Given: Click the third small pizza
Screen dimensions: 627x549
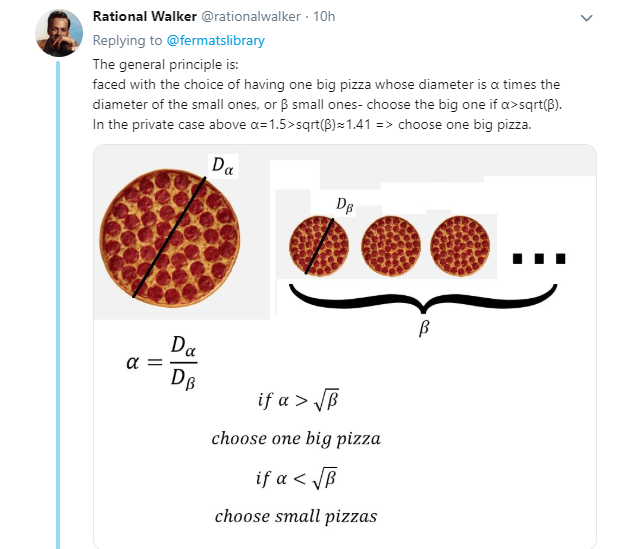Looking at the screenshot, I should pos(460,246).
